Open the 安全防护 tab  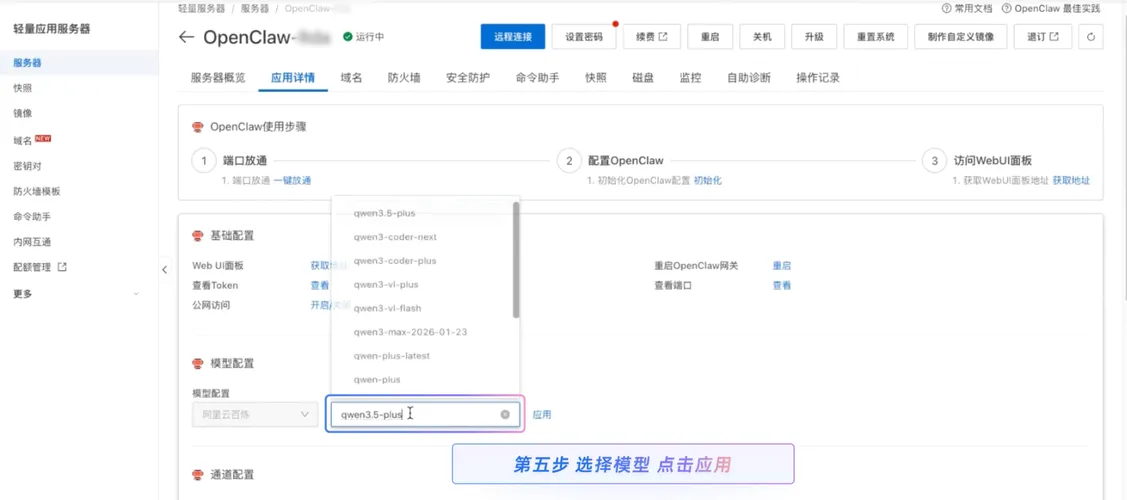[x=468, y=78]
